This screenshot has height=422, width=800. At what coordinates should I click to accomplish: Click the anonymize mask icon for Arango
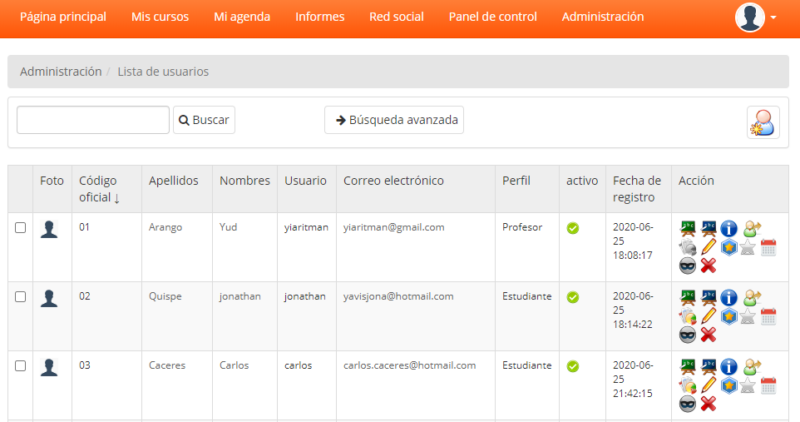[688, 265]
